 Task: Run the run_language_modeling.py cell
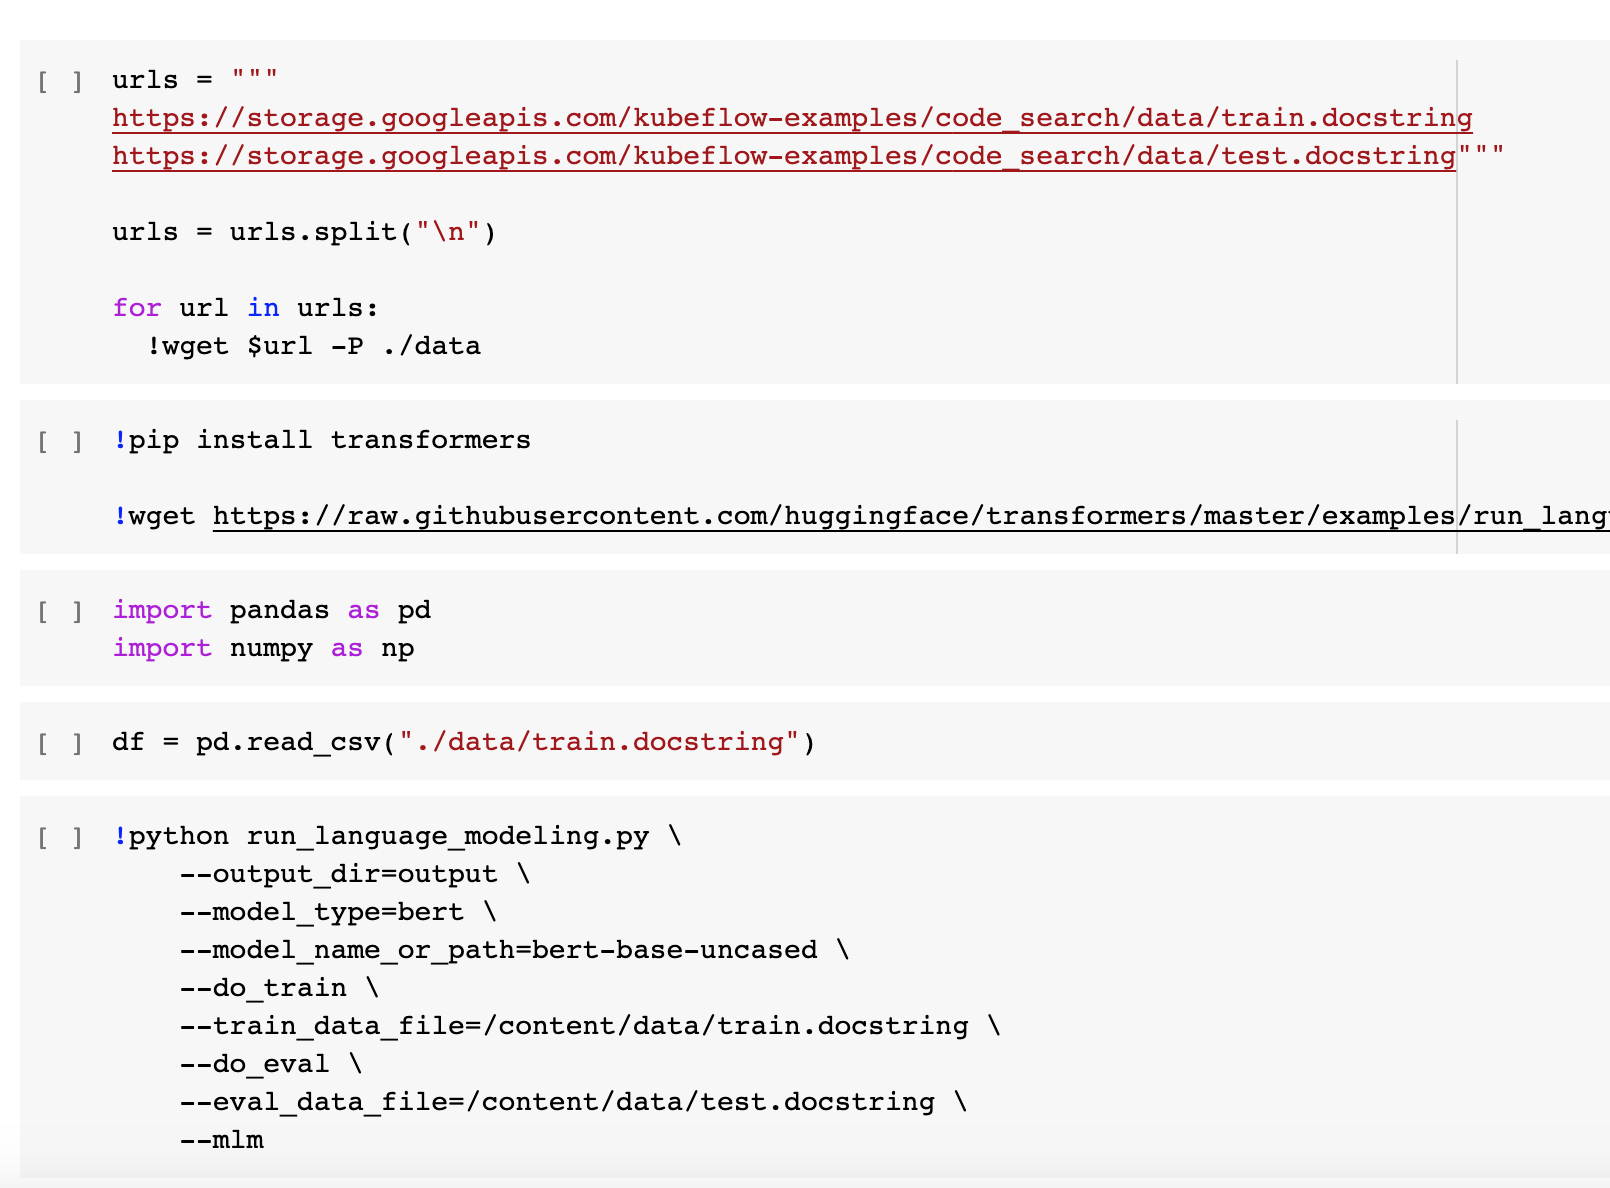[x=60, y=837]
